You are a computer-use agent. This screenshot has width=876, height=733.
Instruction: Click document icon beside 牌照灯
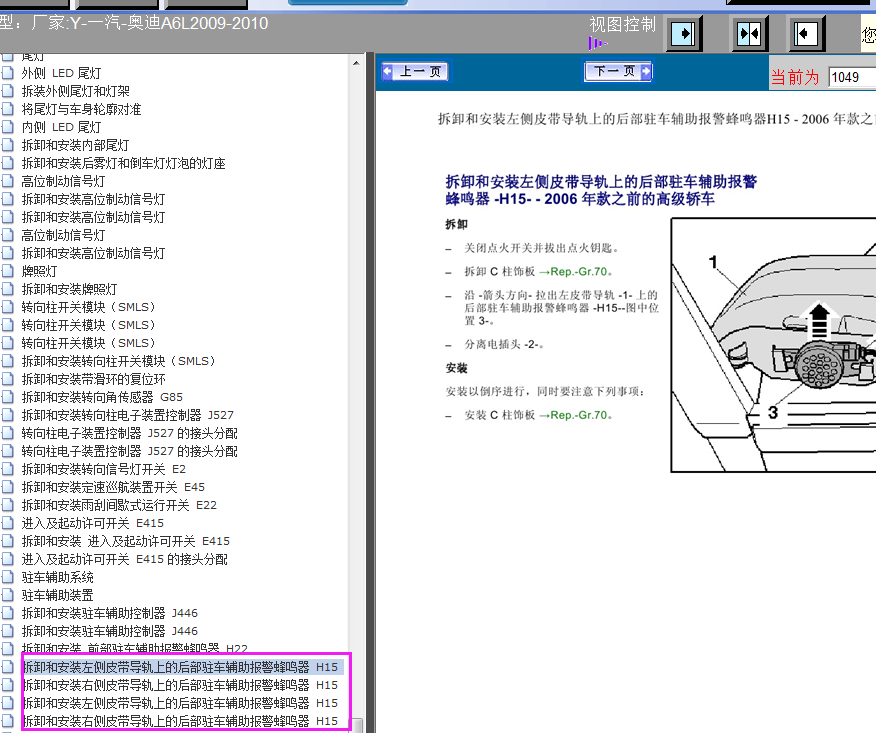click(7, 271)
